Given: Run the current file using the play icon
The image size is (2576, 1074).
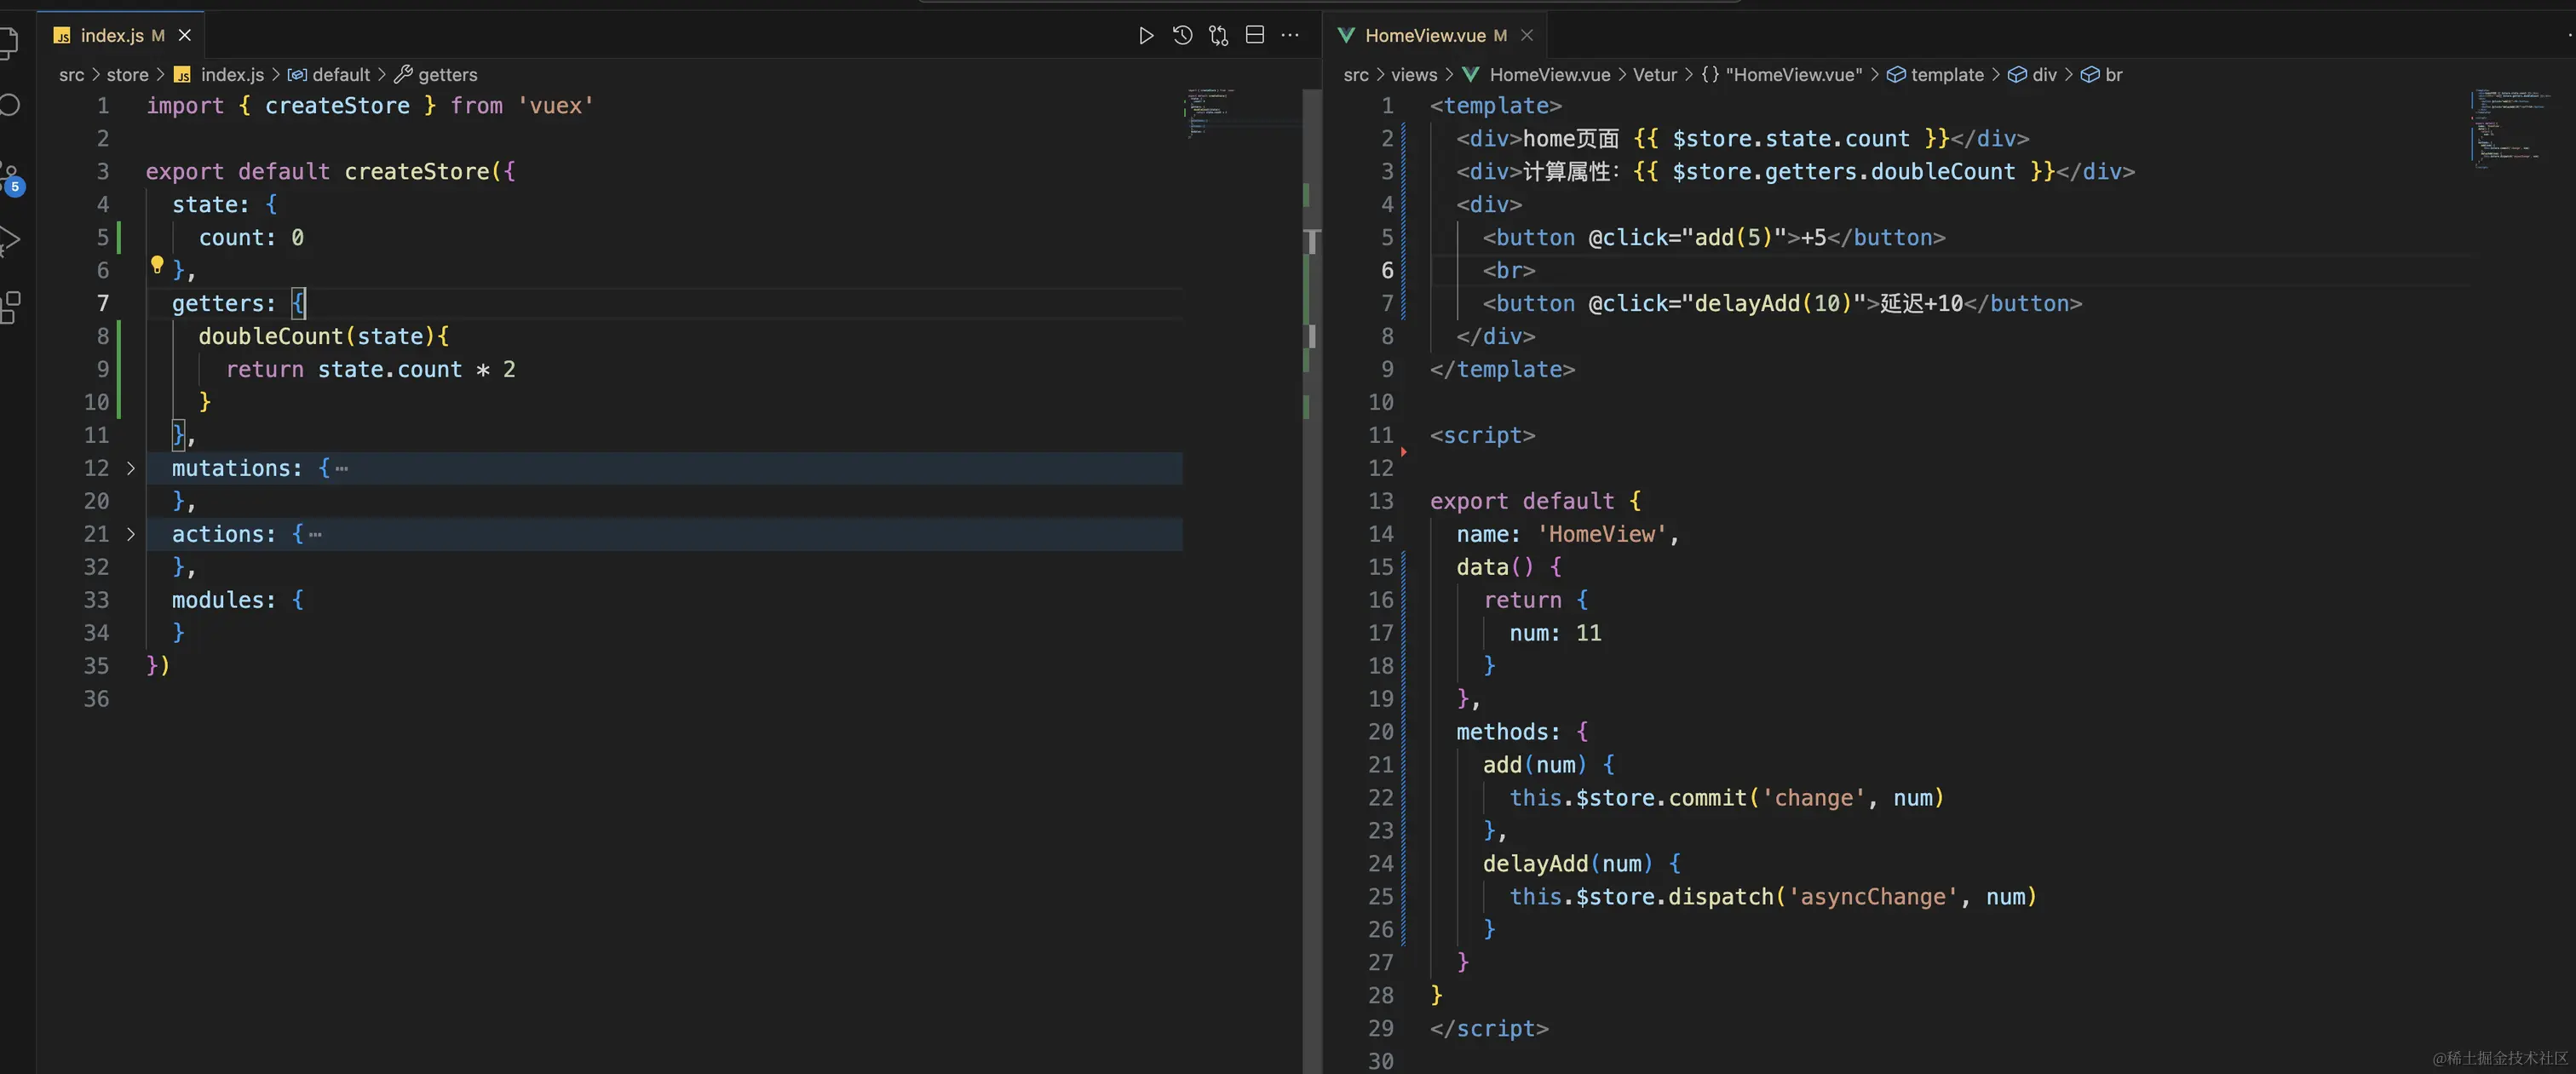Looking at the screenshot, I should click(1145, 35).
